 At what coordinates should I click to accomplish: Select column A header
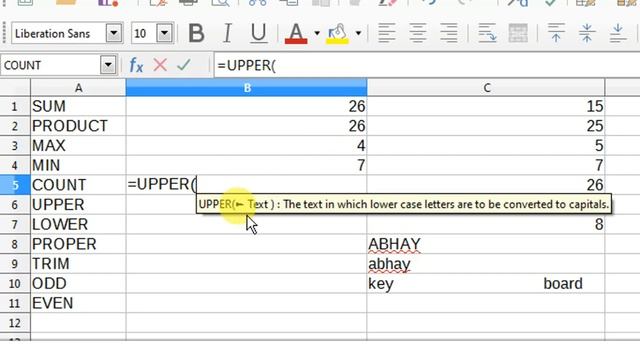(78, 88)
